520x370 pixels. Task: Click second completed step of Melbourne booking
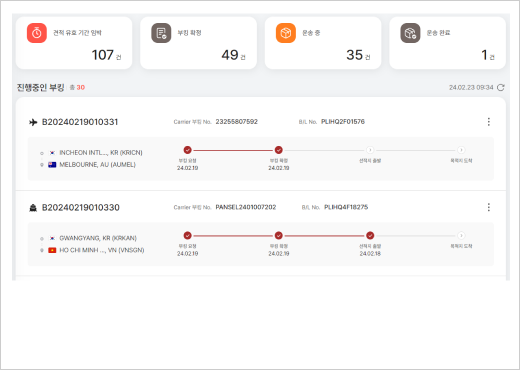[279, 150]
